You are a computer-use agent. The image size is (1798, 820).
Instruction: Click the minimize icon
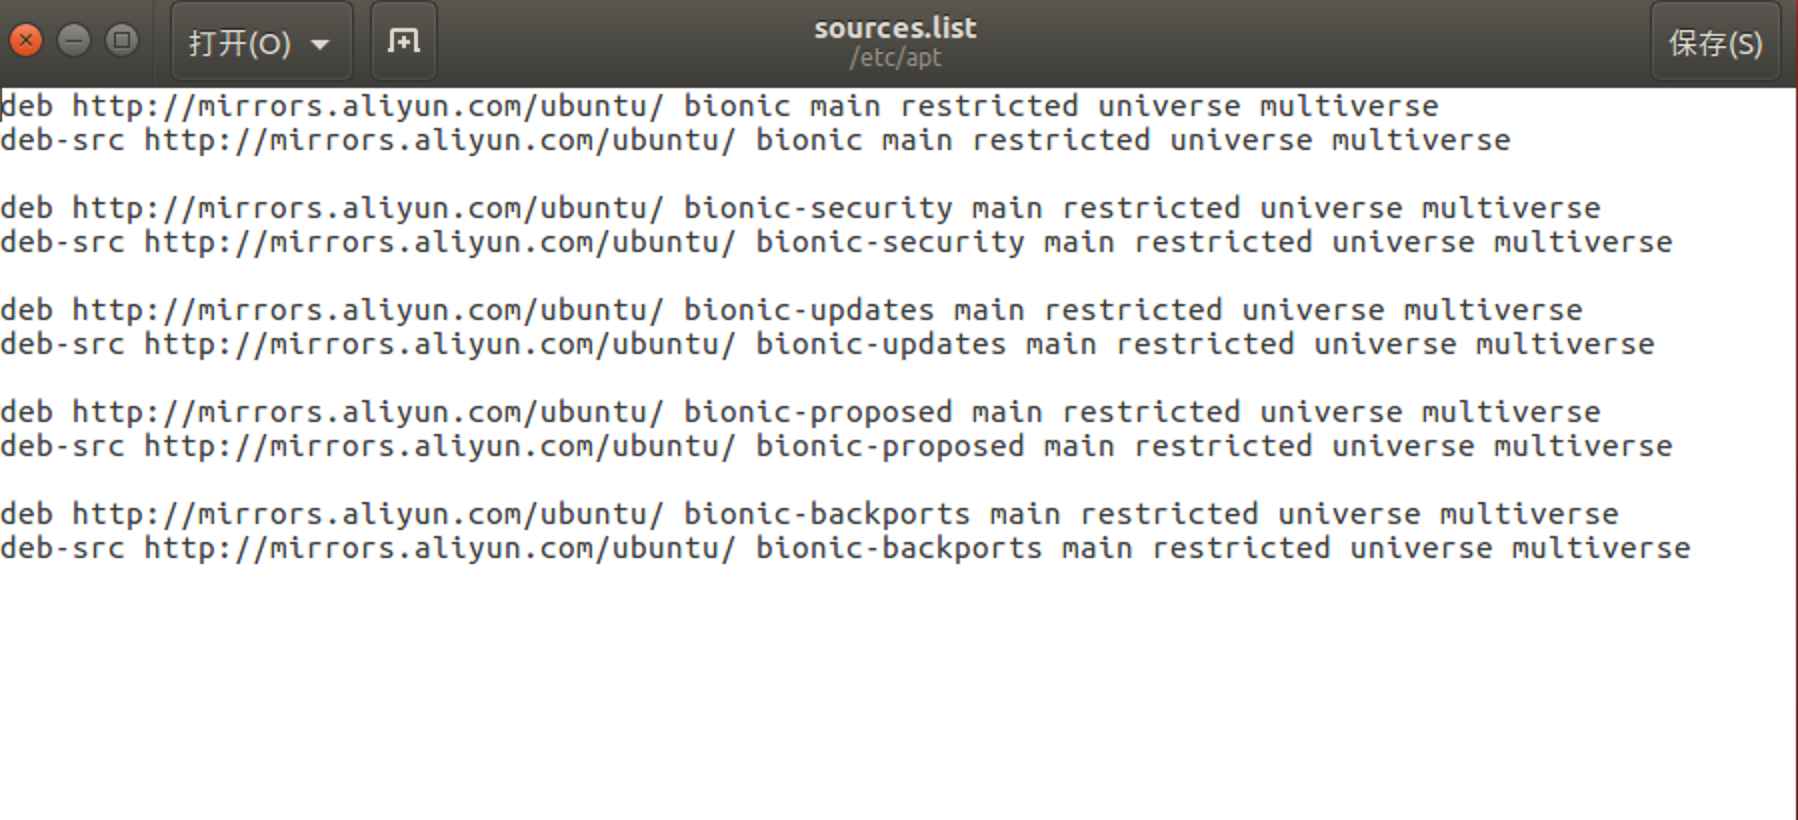74,40
